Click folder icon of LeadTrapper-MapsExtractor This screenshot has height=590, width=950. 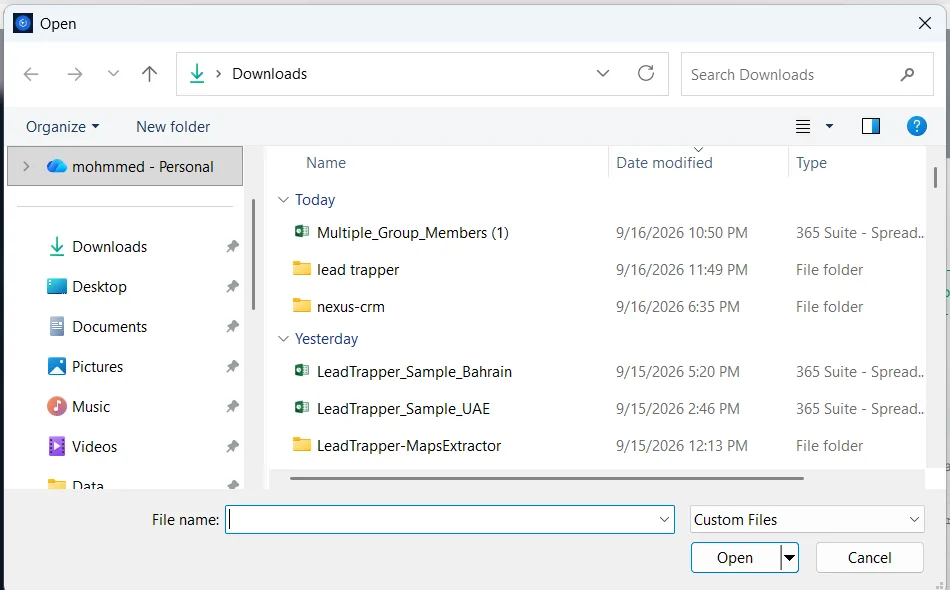click(x=302, y=444)
